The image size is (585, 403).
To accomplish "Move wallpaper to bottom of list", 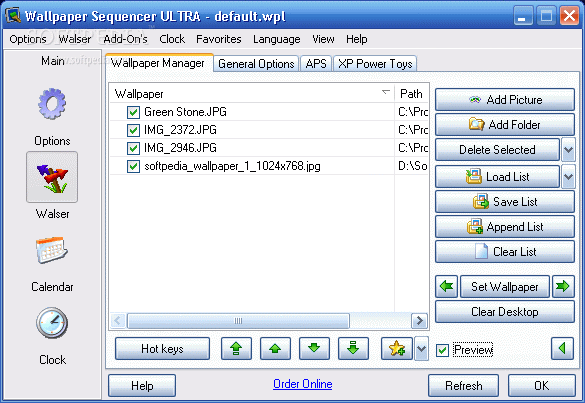I will click(x=353, y=349).
